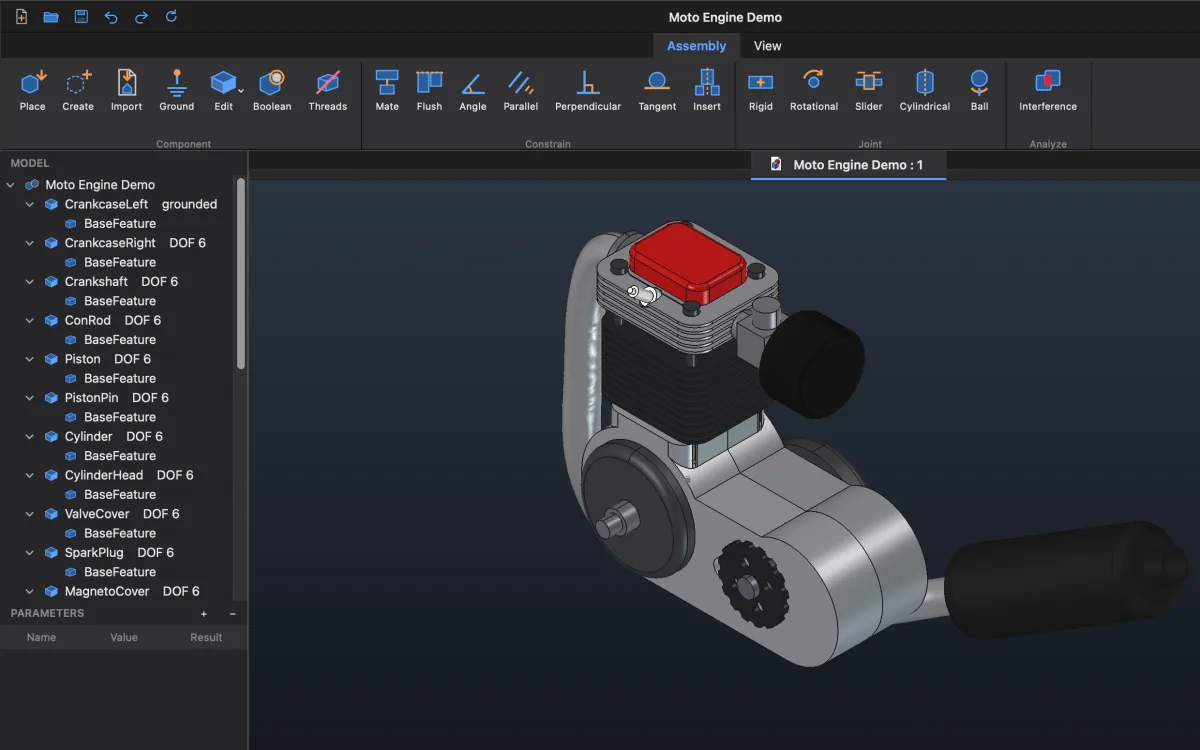Click the Redo arrow icon
This screenshot has height=750, width=1200.
point(141,17)
